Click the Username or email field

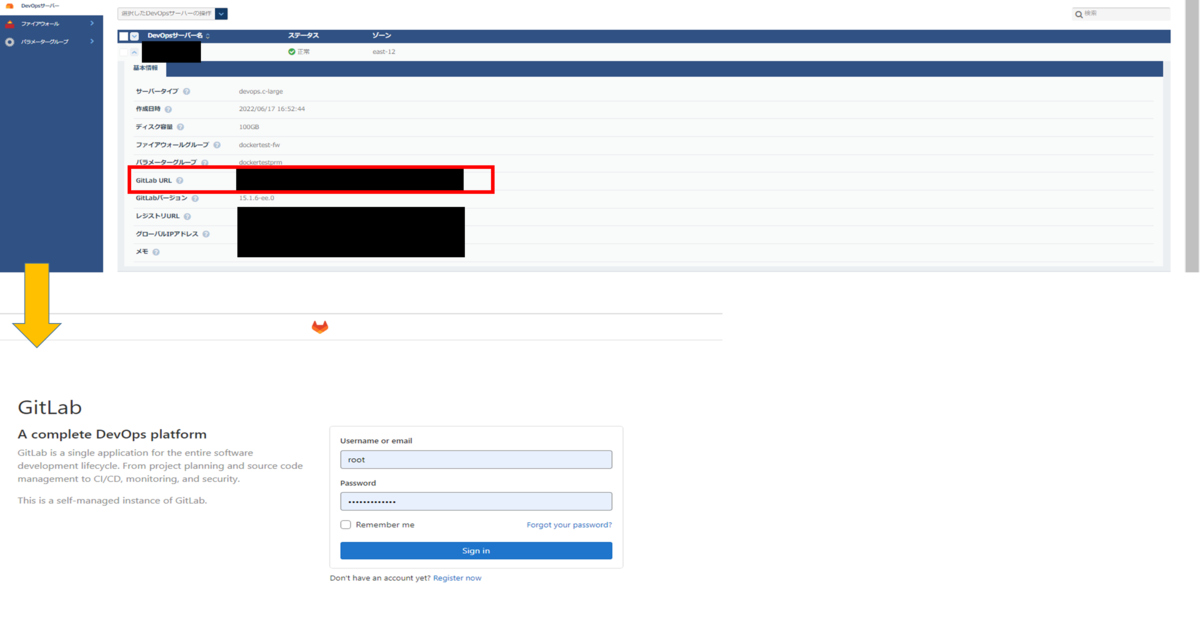pos(476,460)
